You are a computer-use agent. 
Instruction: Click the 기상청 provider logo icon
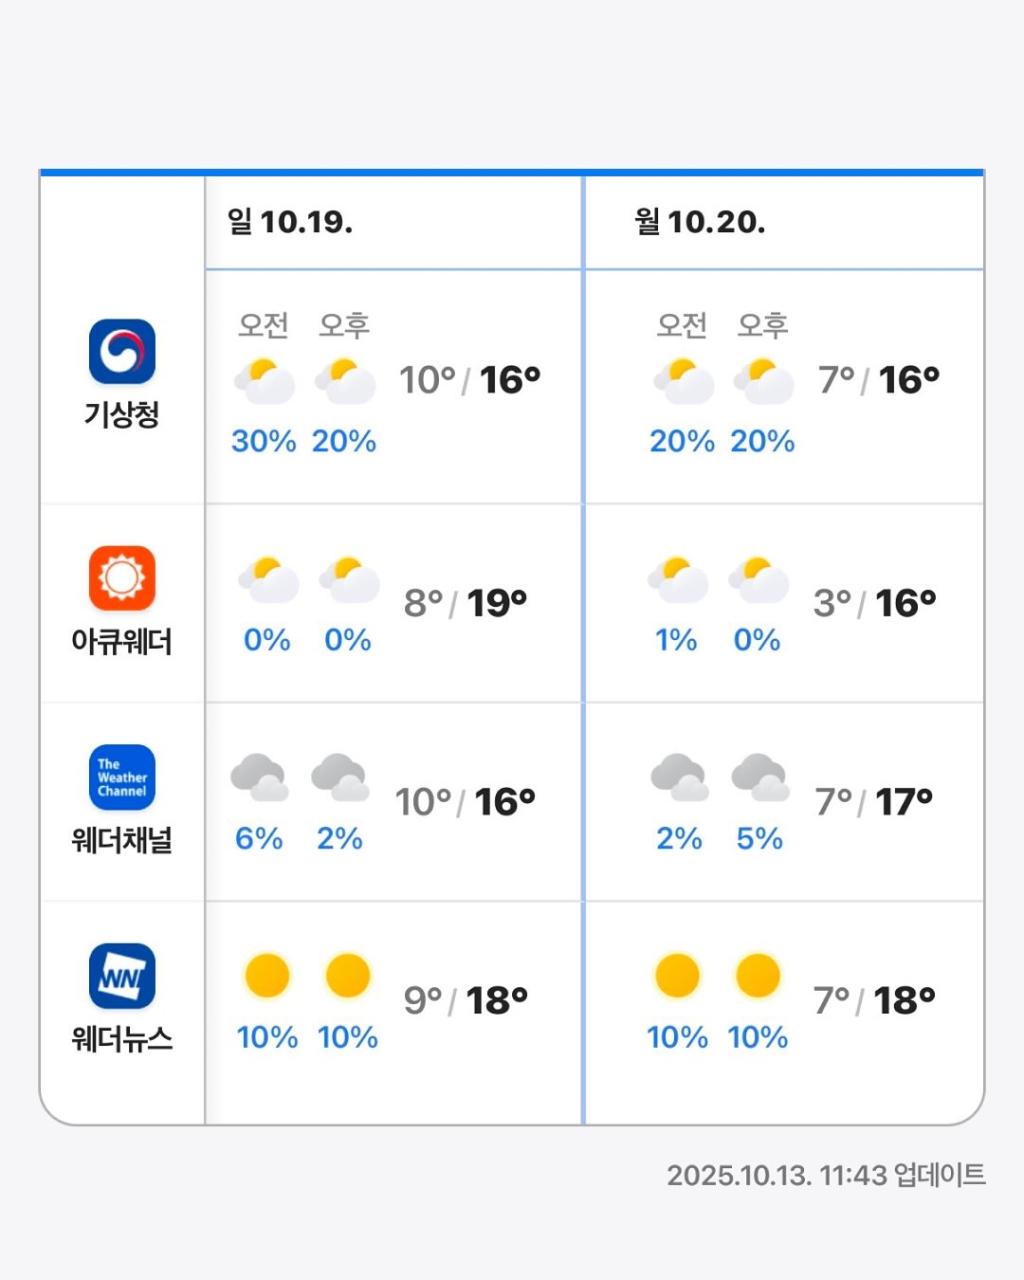[x=122, y=351]
